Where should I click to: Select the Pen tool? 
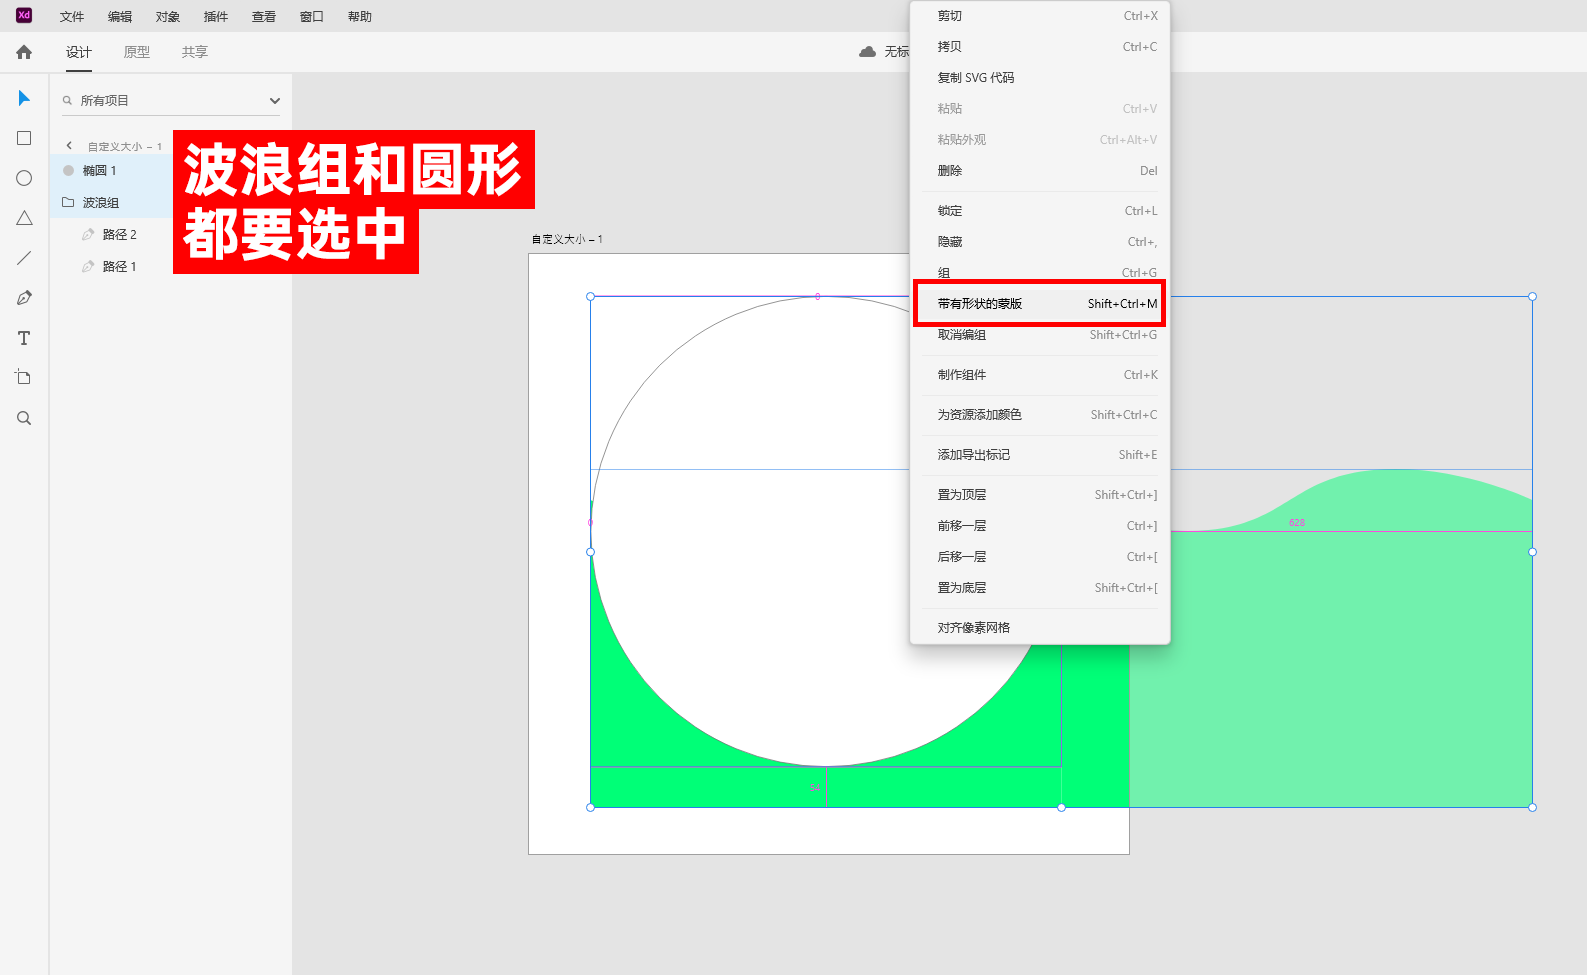pyautogui.click(x=24, y=298)
